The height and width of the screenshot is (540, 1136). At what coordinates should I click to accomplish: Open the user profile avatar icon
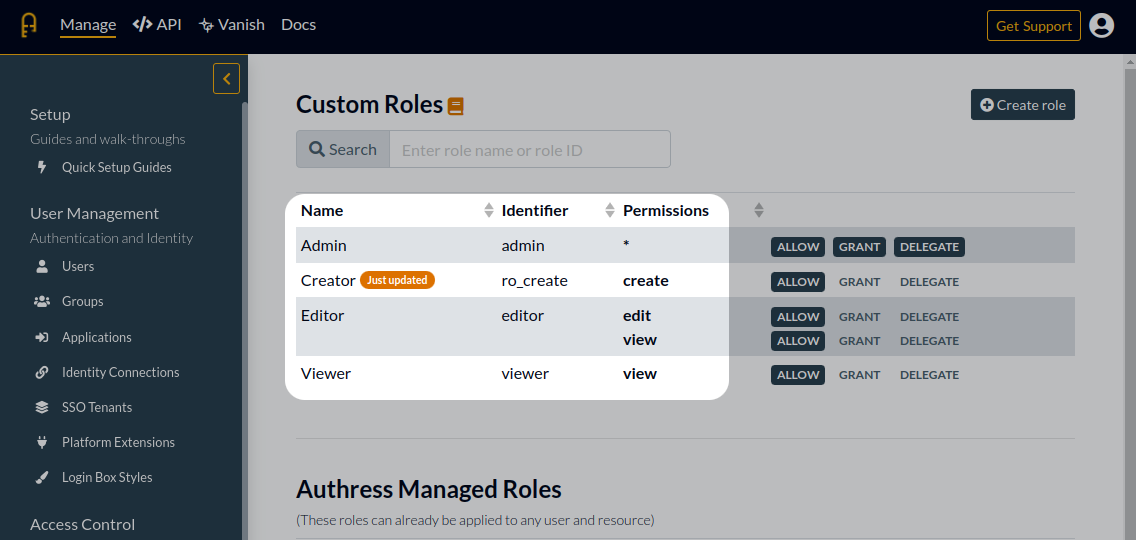pyautogui.click(x=1101, y=26)
